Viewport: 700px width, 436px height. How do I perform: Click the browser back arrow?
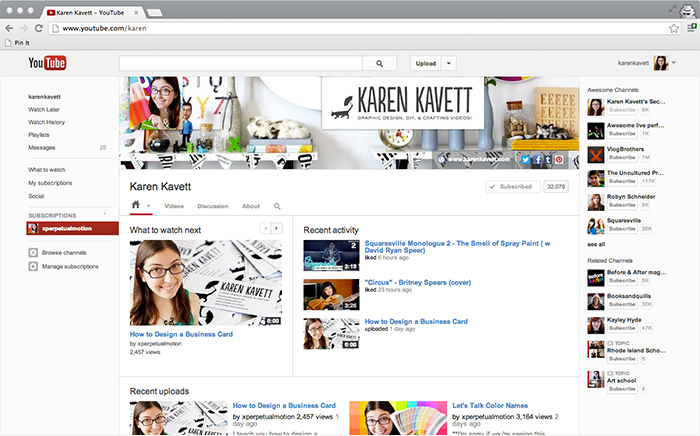pos(9,28)
